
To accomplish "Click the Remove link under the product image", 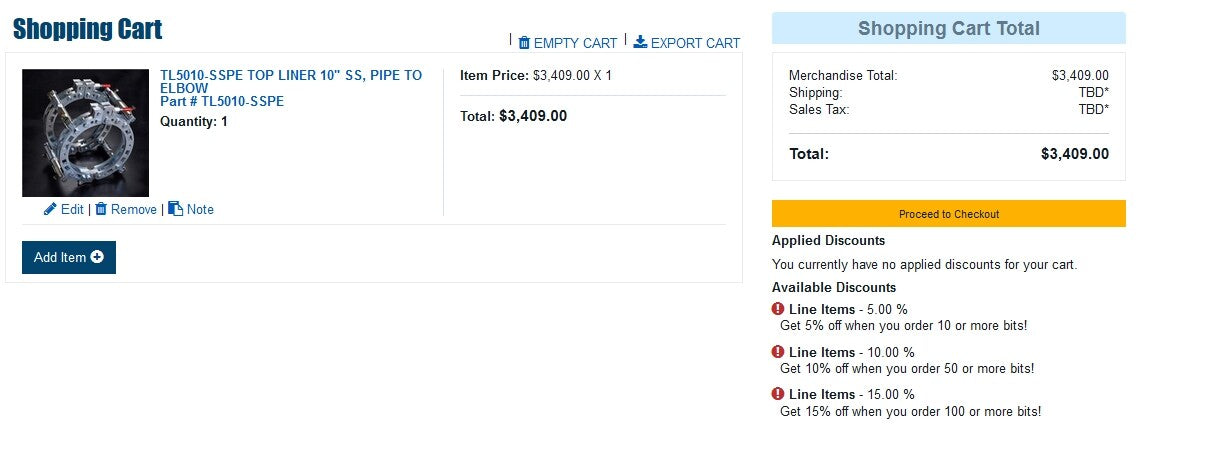I will [x=134, y=209].
